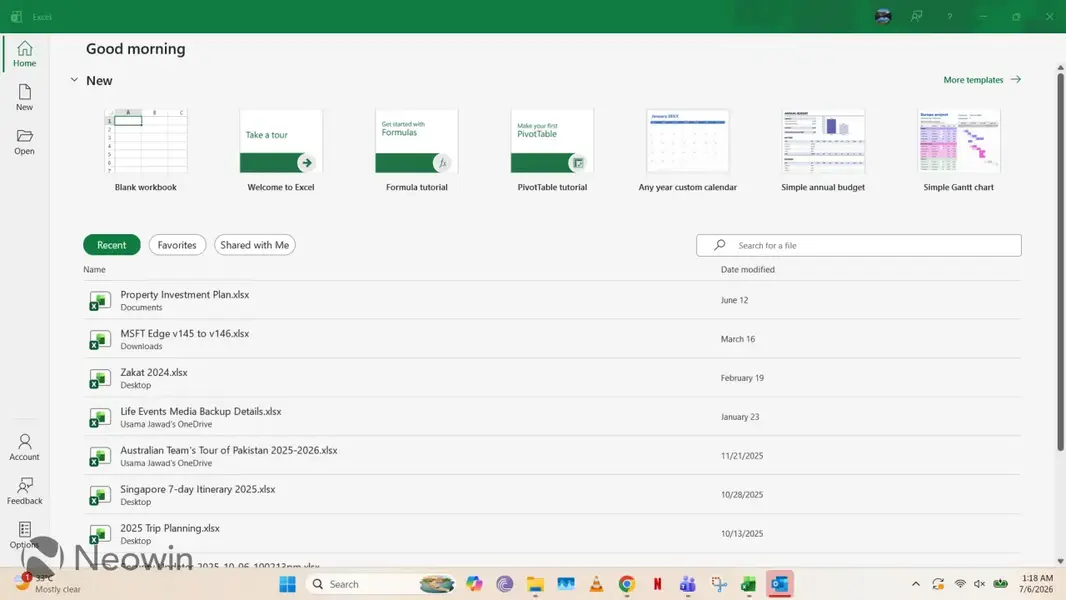Select Simple annual budget template
The height and width of the screenshot is (600, 1066).
click(823, 150)
